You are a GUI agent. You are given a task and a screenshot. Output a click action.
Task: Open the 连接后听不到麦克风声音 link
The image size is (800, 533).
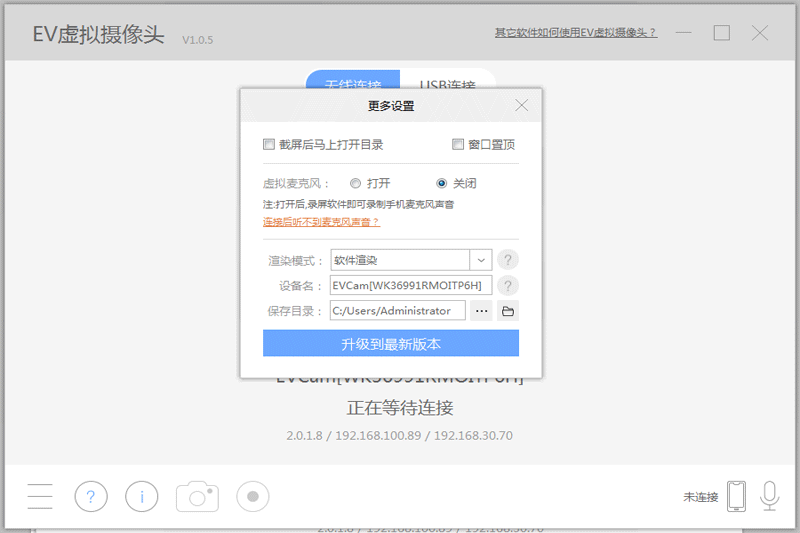[321, 222]
